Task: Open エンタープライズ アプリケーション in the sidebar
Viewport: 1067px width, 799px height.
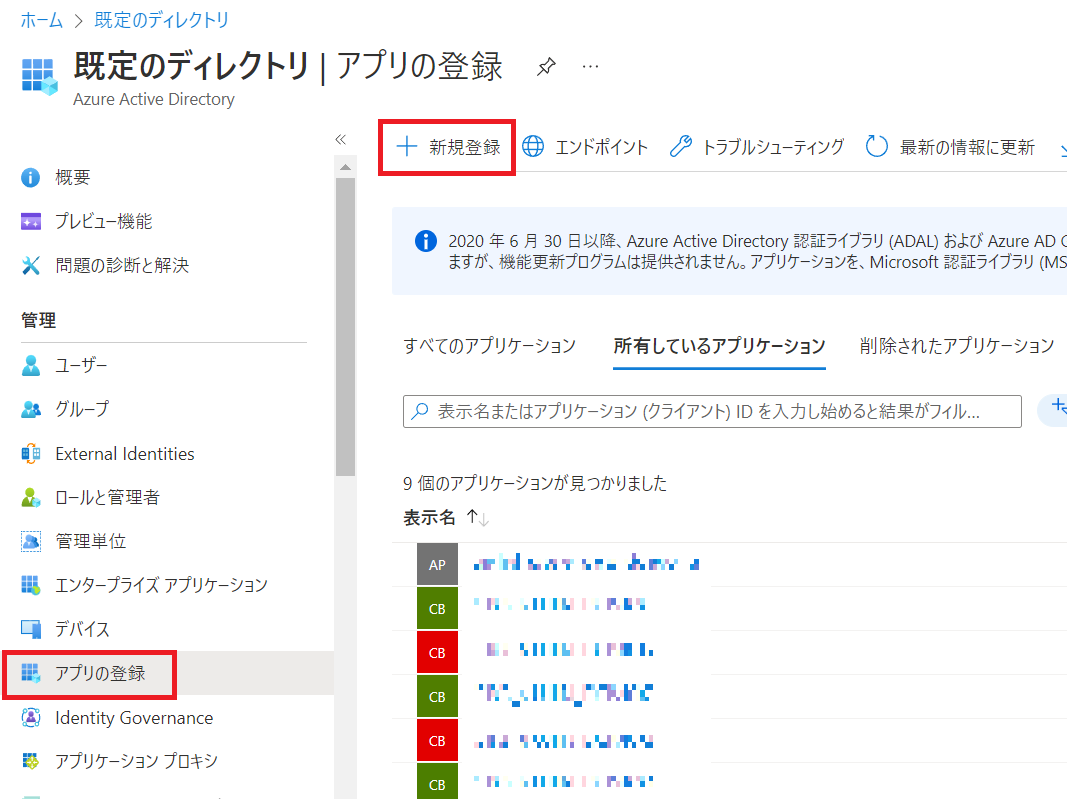Action: 161,585
